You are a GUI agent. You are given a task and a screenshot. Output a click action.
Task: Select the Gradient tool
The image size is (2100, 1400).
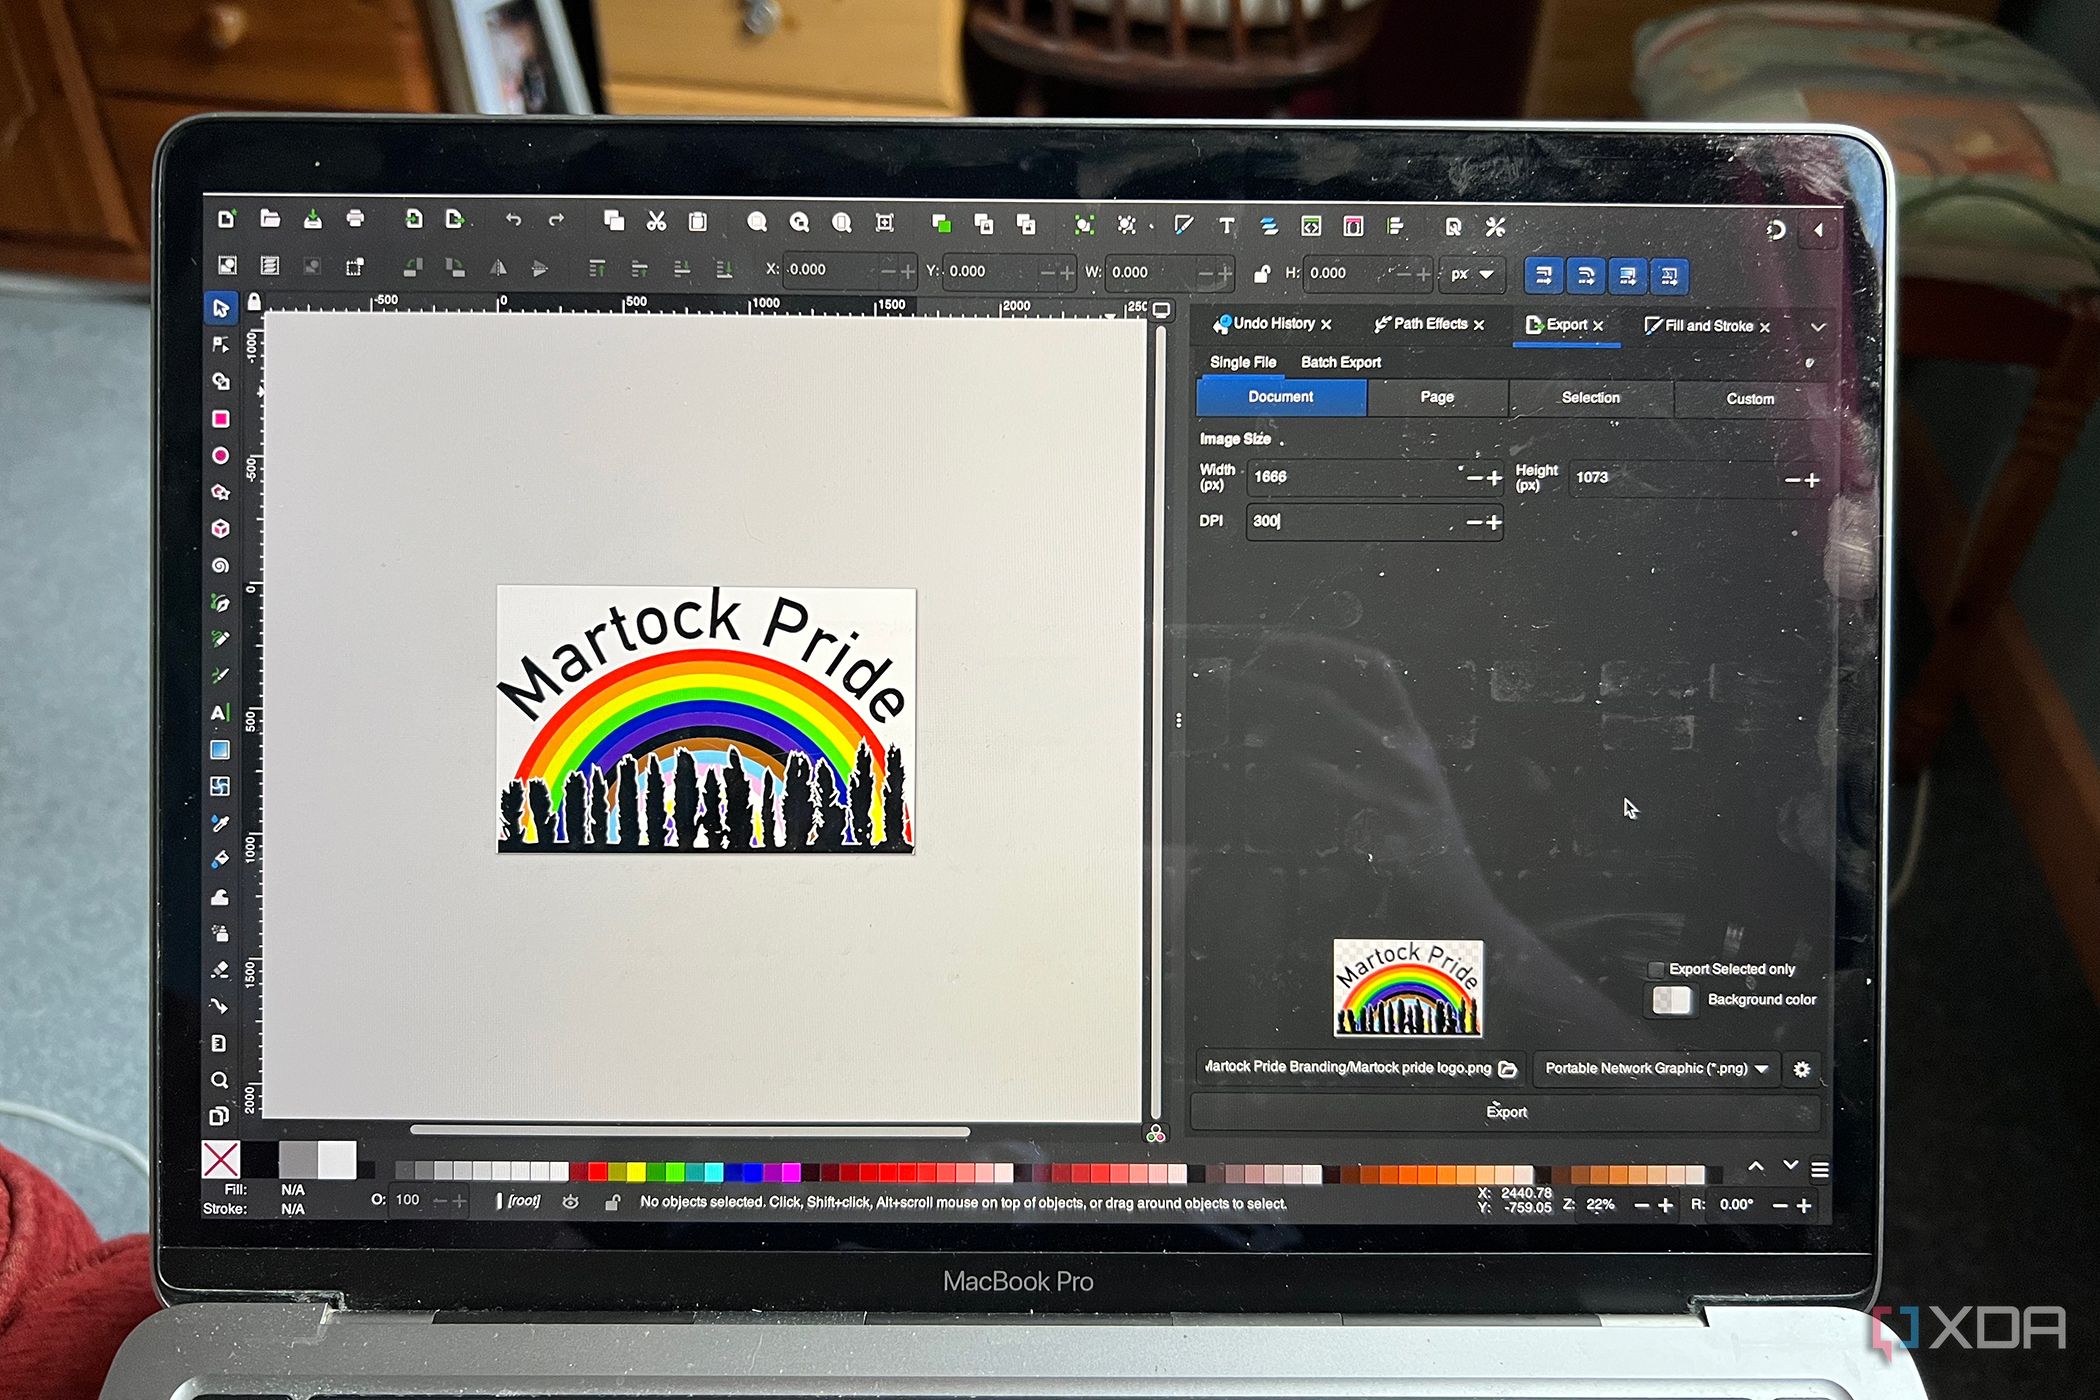click(220, 750)
